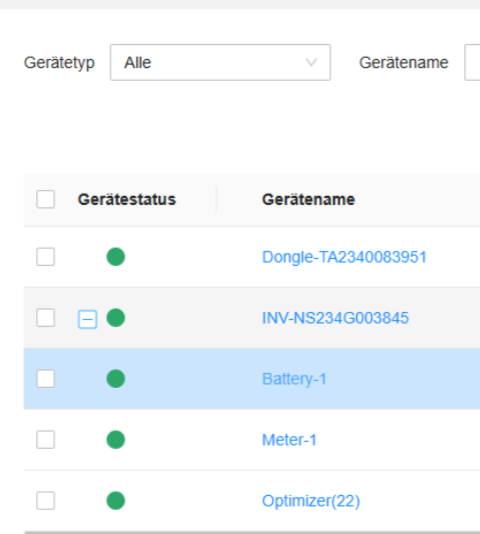
Task: Click the green status indicator of INV-NS234G003845
Action: [x=116, y=318]
